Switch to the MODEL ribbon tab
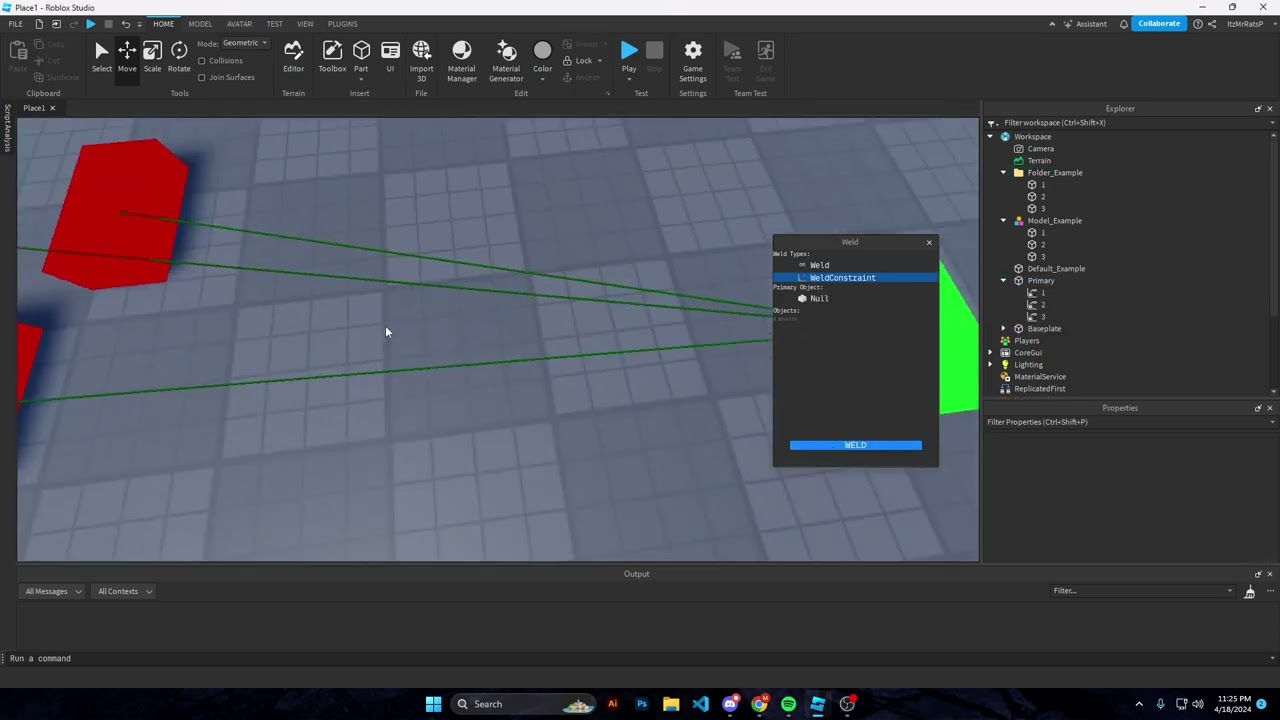The image size is (1280, 720). [x=200, y=24]
